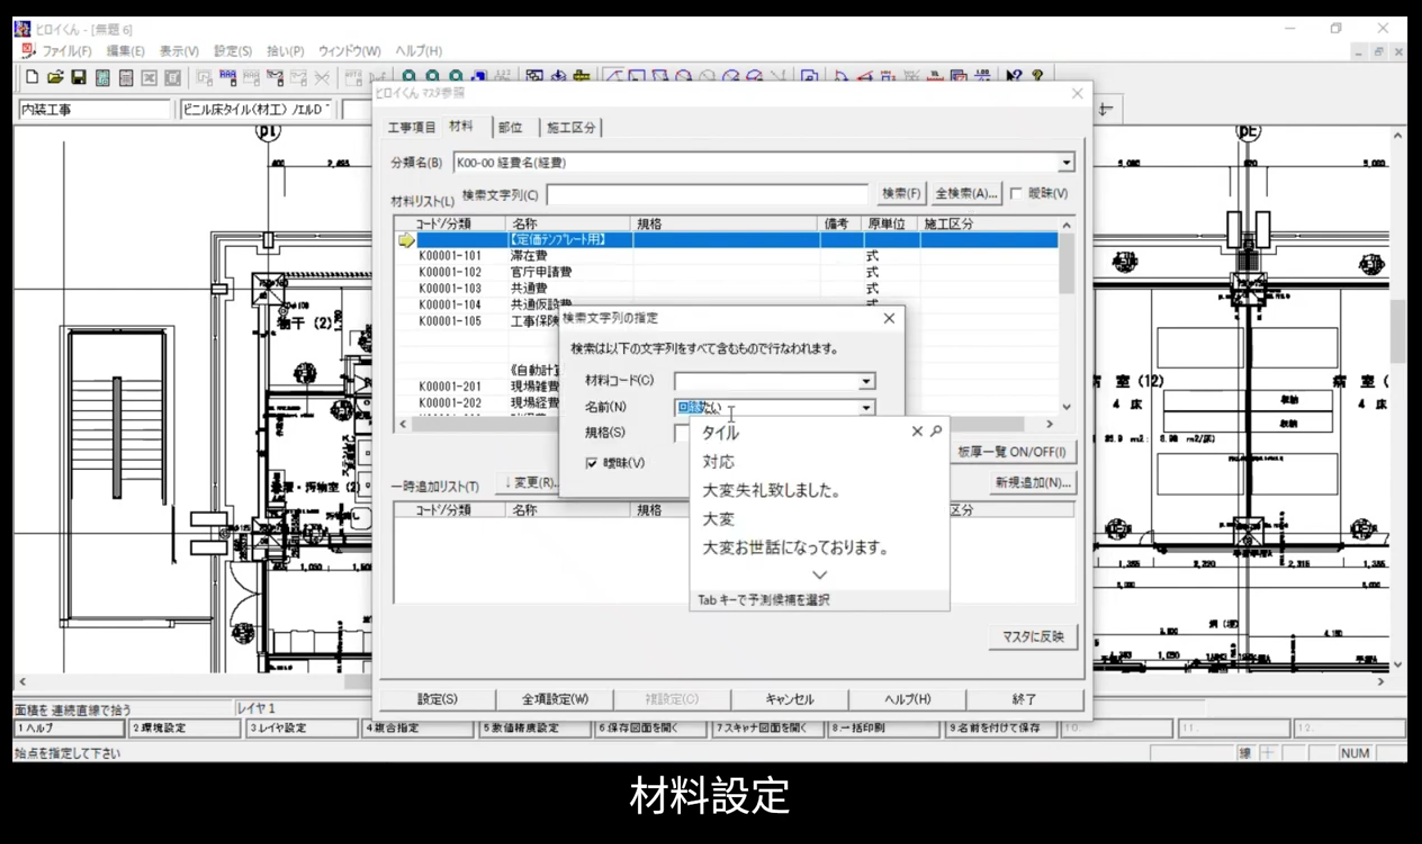Click the context help arrow-question icon
Screen dimensions: 1422x844
coord(1014,76)
